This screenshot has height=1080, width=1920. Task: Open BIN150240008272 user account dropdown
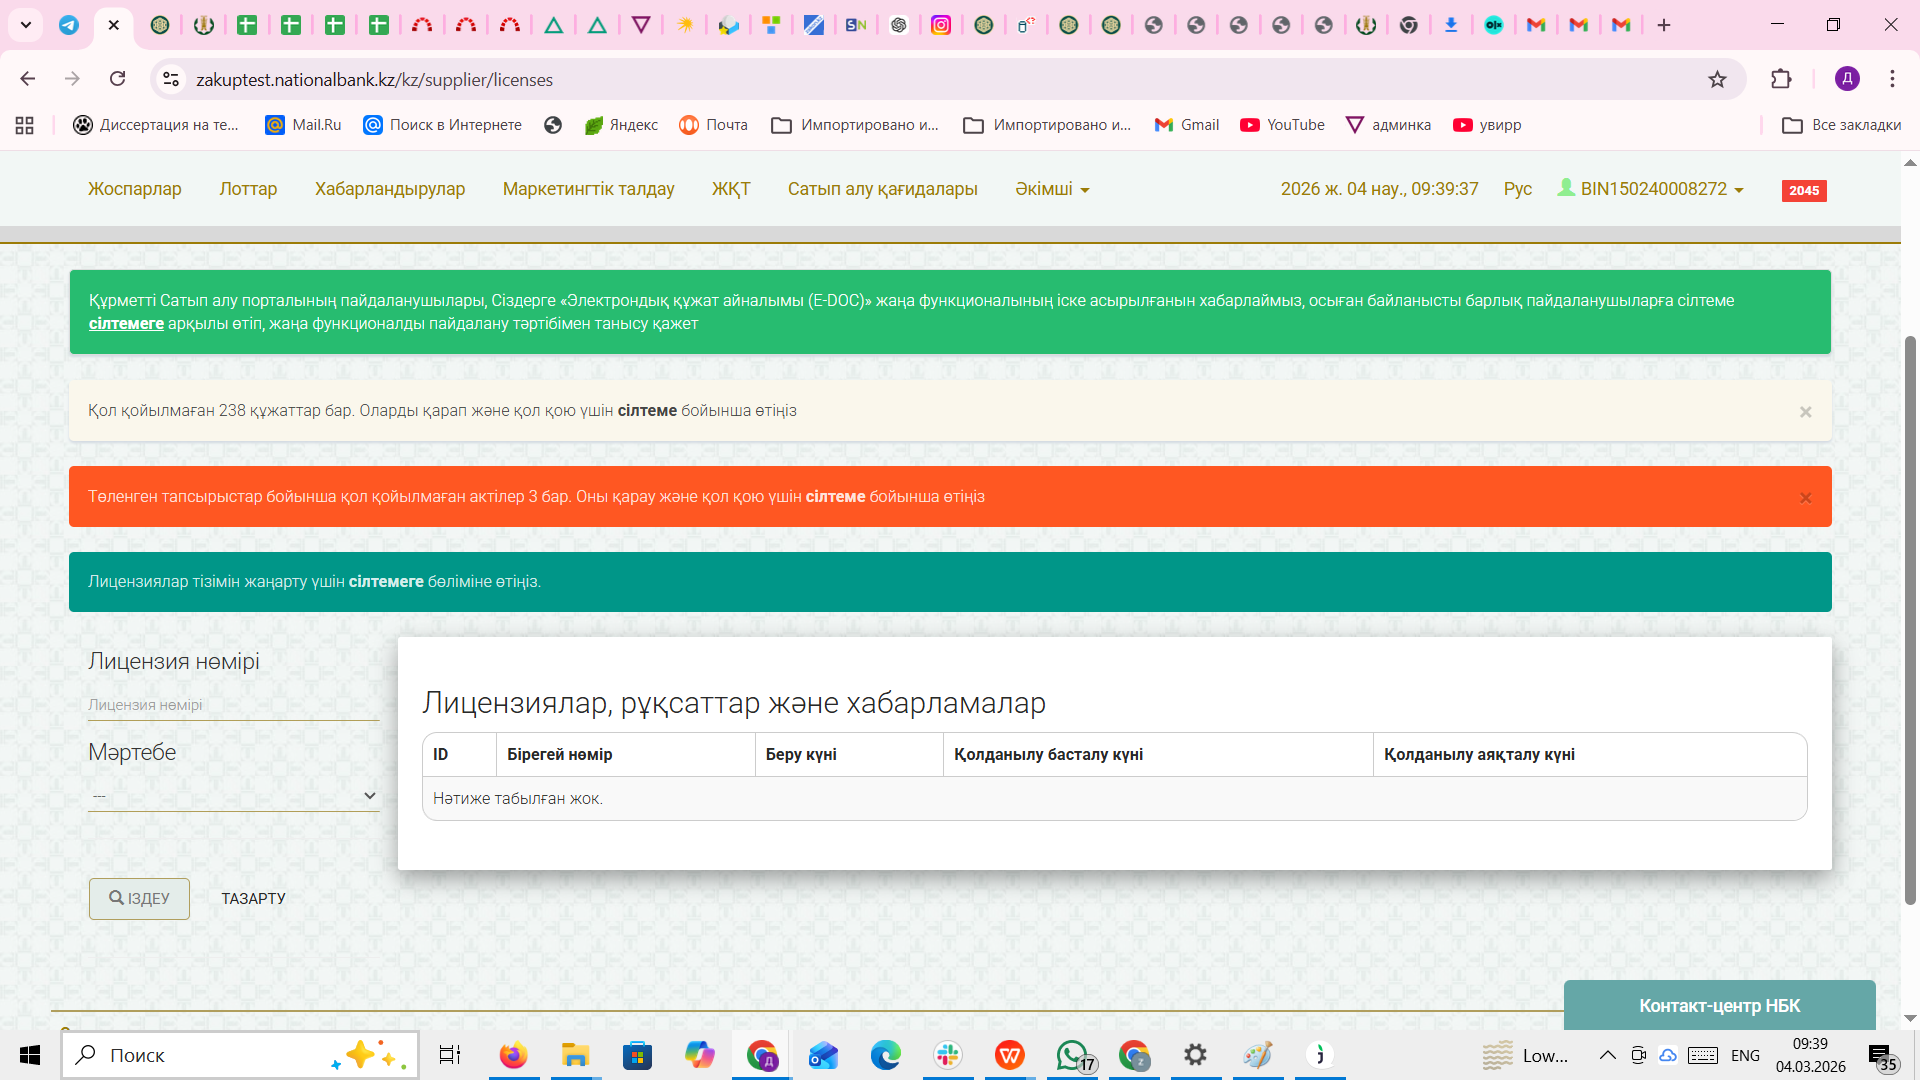[1653, 189]
